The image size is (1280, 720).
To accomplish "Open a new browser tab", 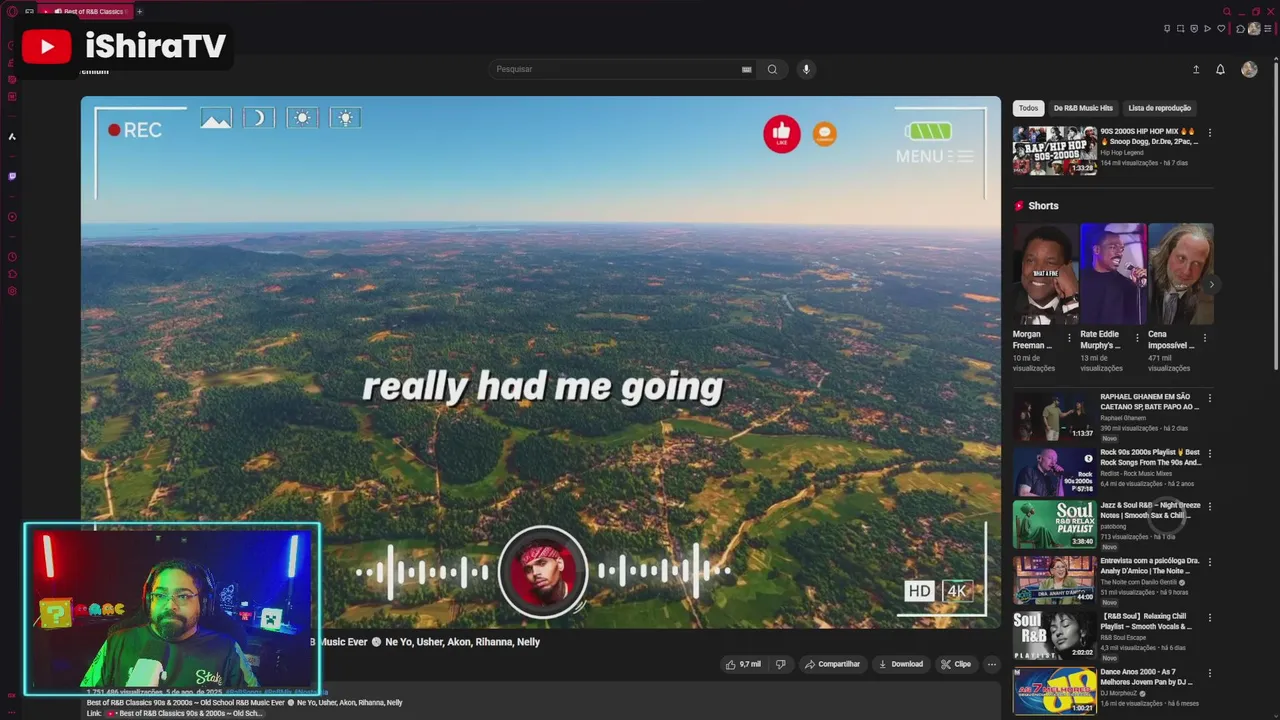I will click(x=139, y=12).
